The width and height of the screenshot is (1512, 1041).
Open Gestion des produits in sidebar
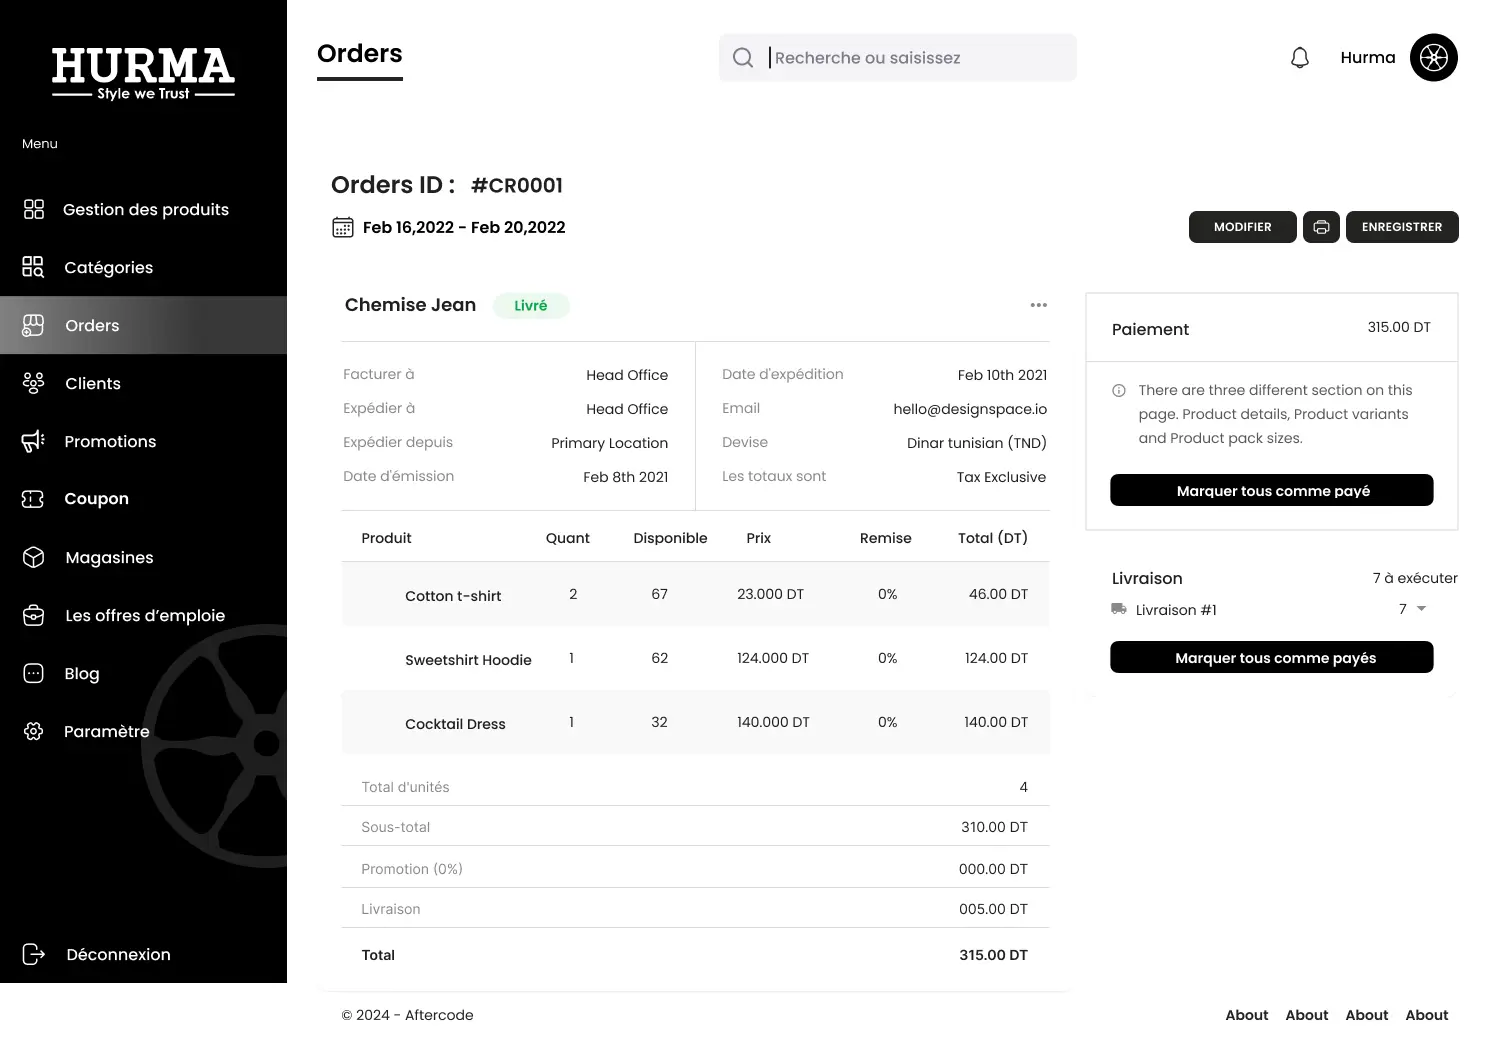(x=145, y=210)
